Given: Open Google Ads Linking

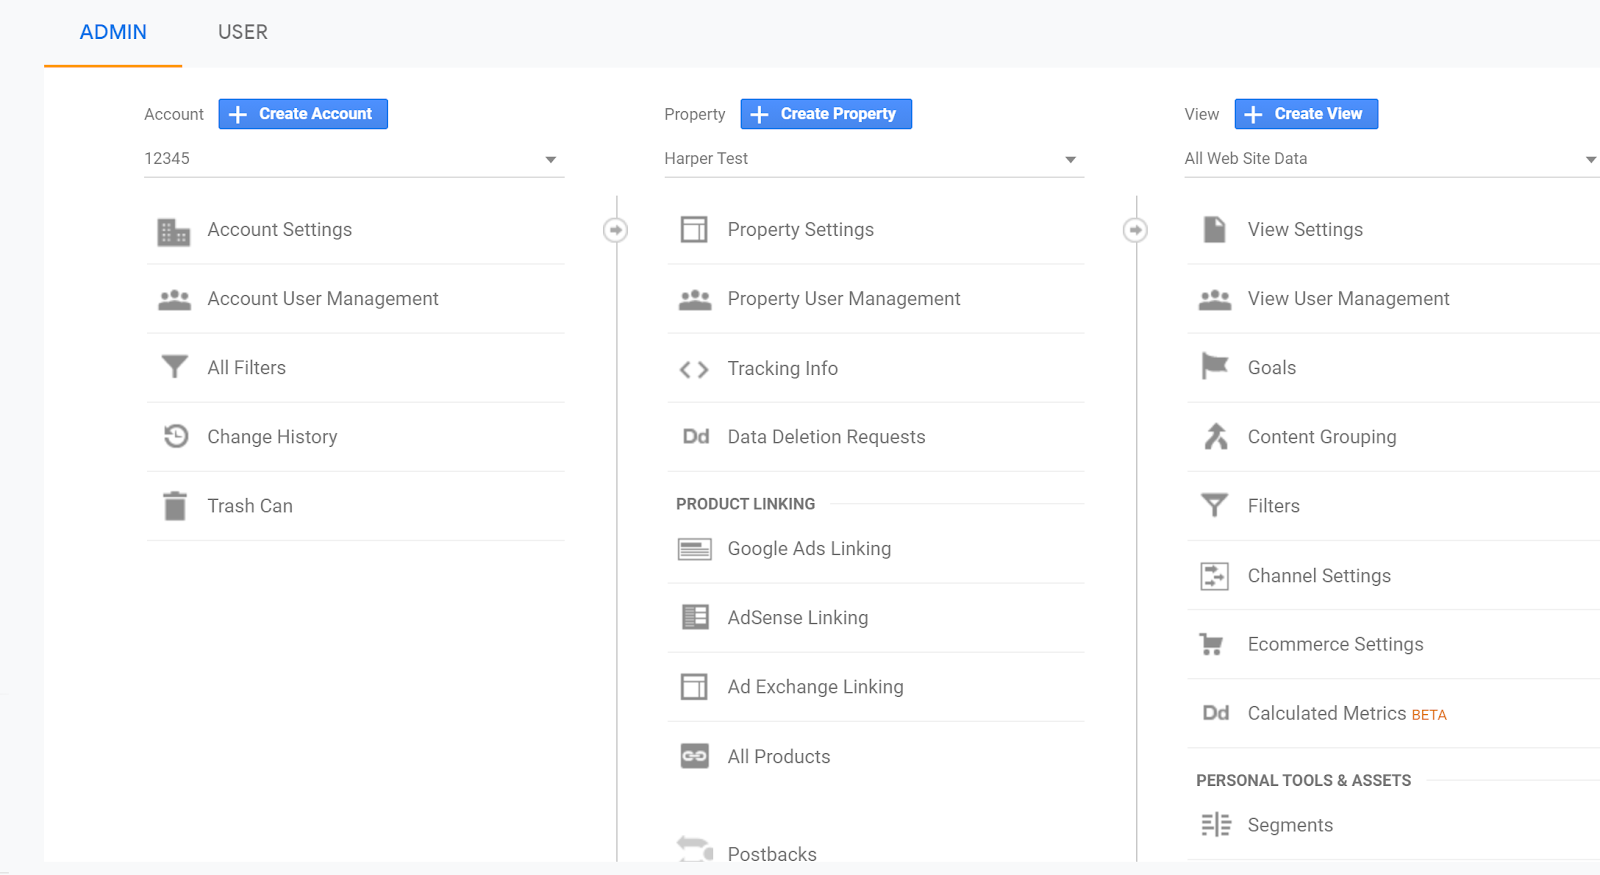Looking at the screenshot, I should (x=809, y=549).
